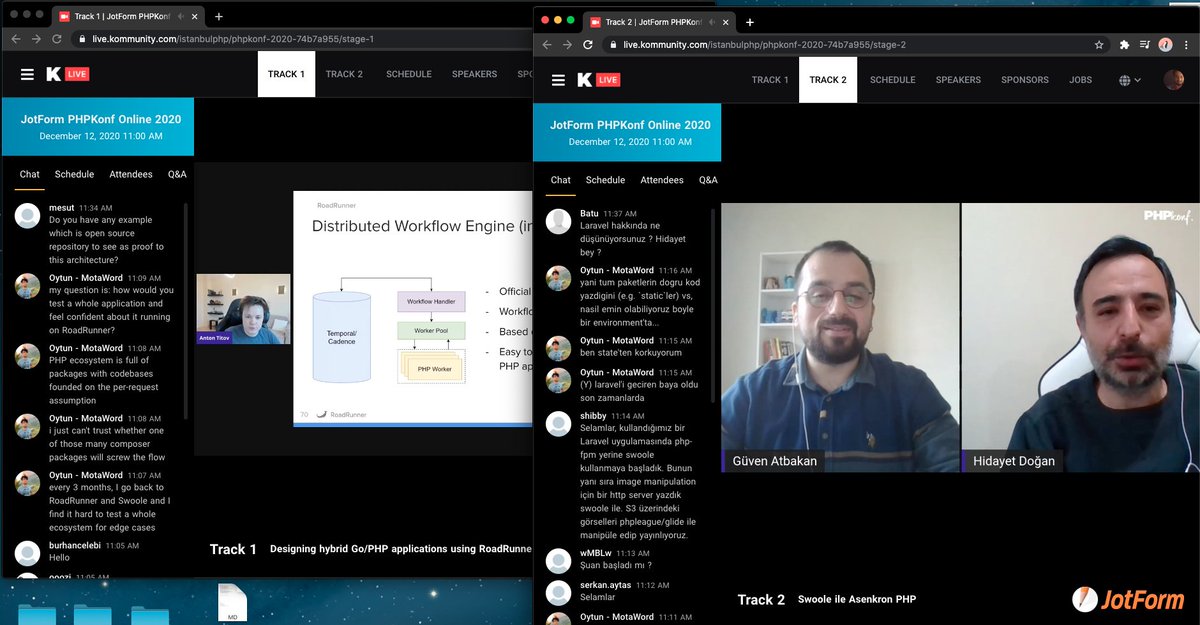The width and height of the screenshot is (1200, 625).
Task: Switch to Chat tab in Track 2 sidebar
Action: (x=561, y=180)
